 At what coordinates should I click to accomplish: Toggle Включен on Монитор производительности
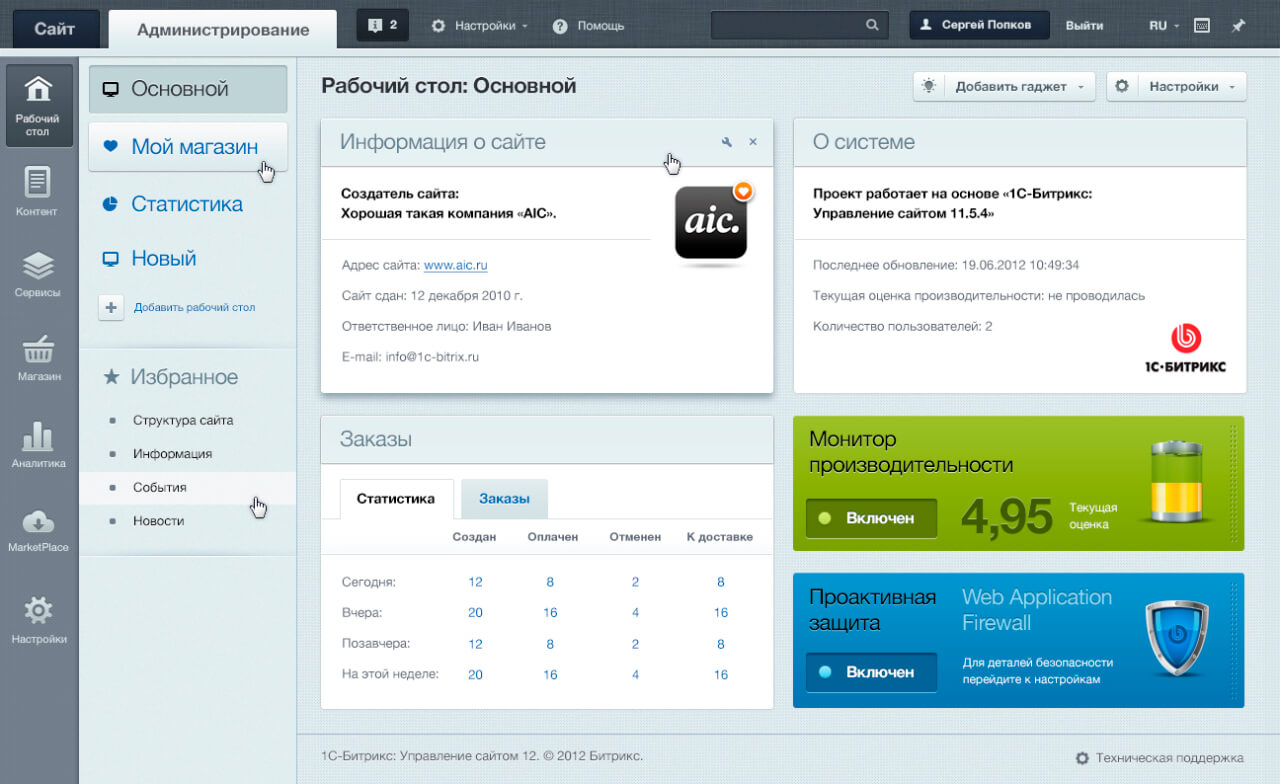click(870, 518)
